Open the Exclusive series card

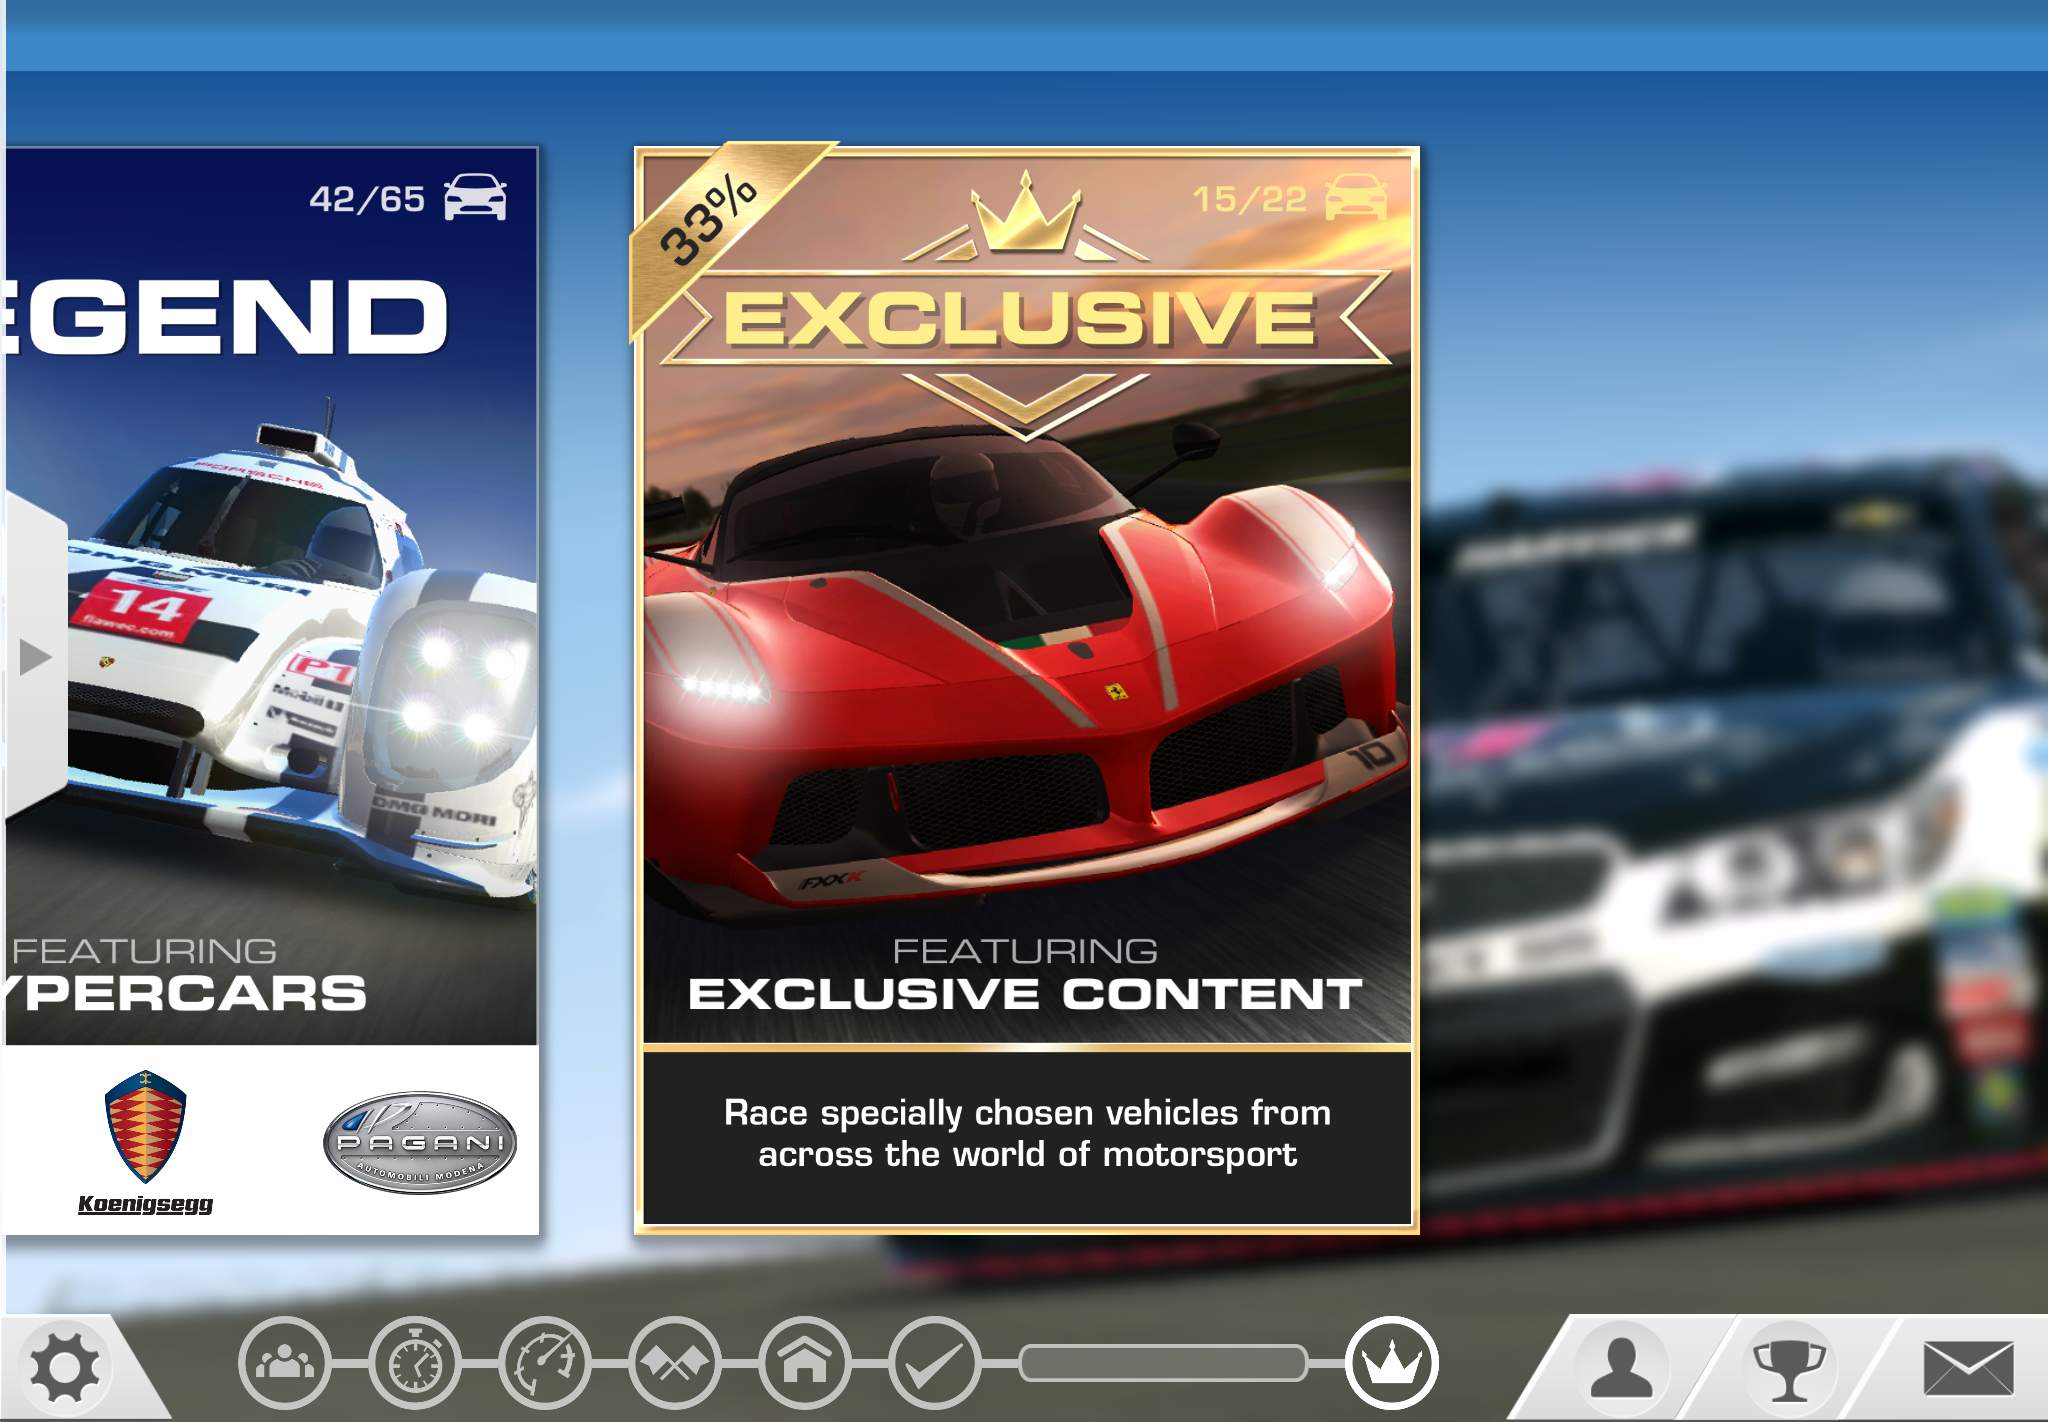(1026, 690)
